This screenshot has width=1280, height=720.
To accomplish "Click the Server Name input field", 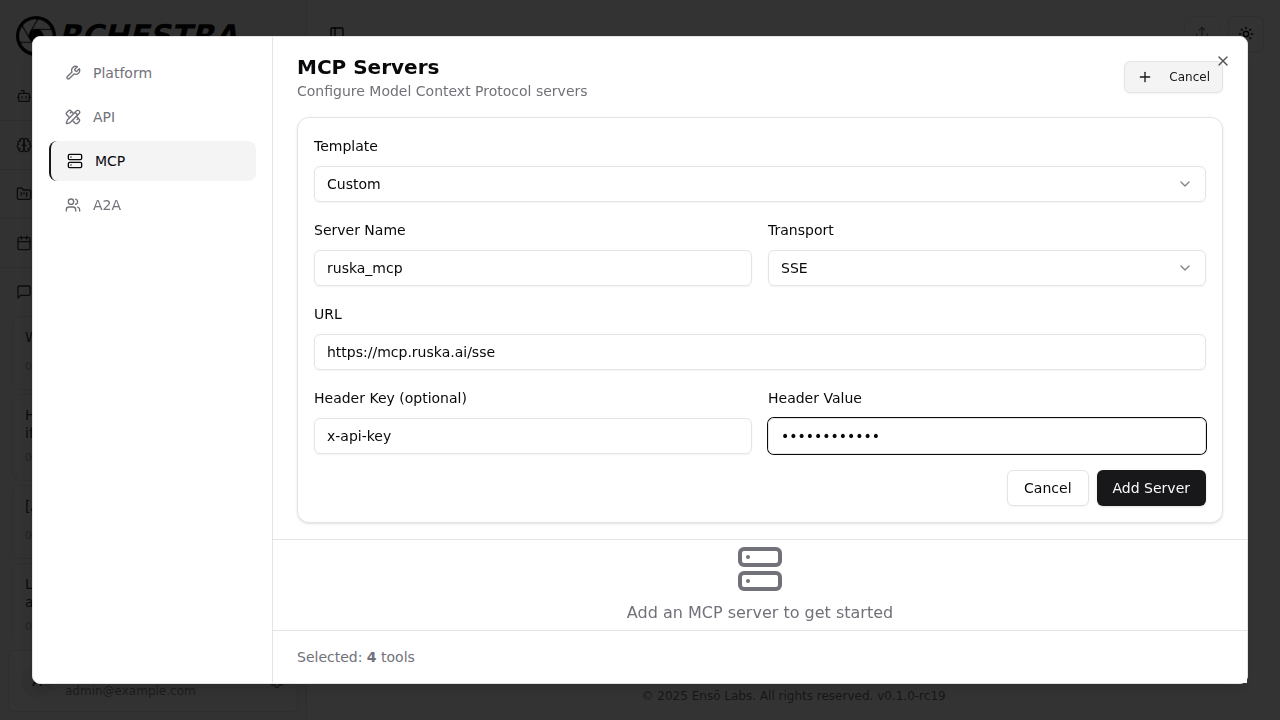I will (x=533, y=268).
